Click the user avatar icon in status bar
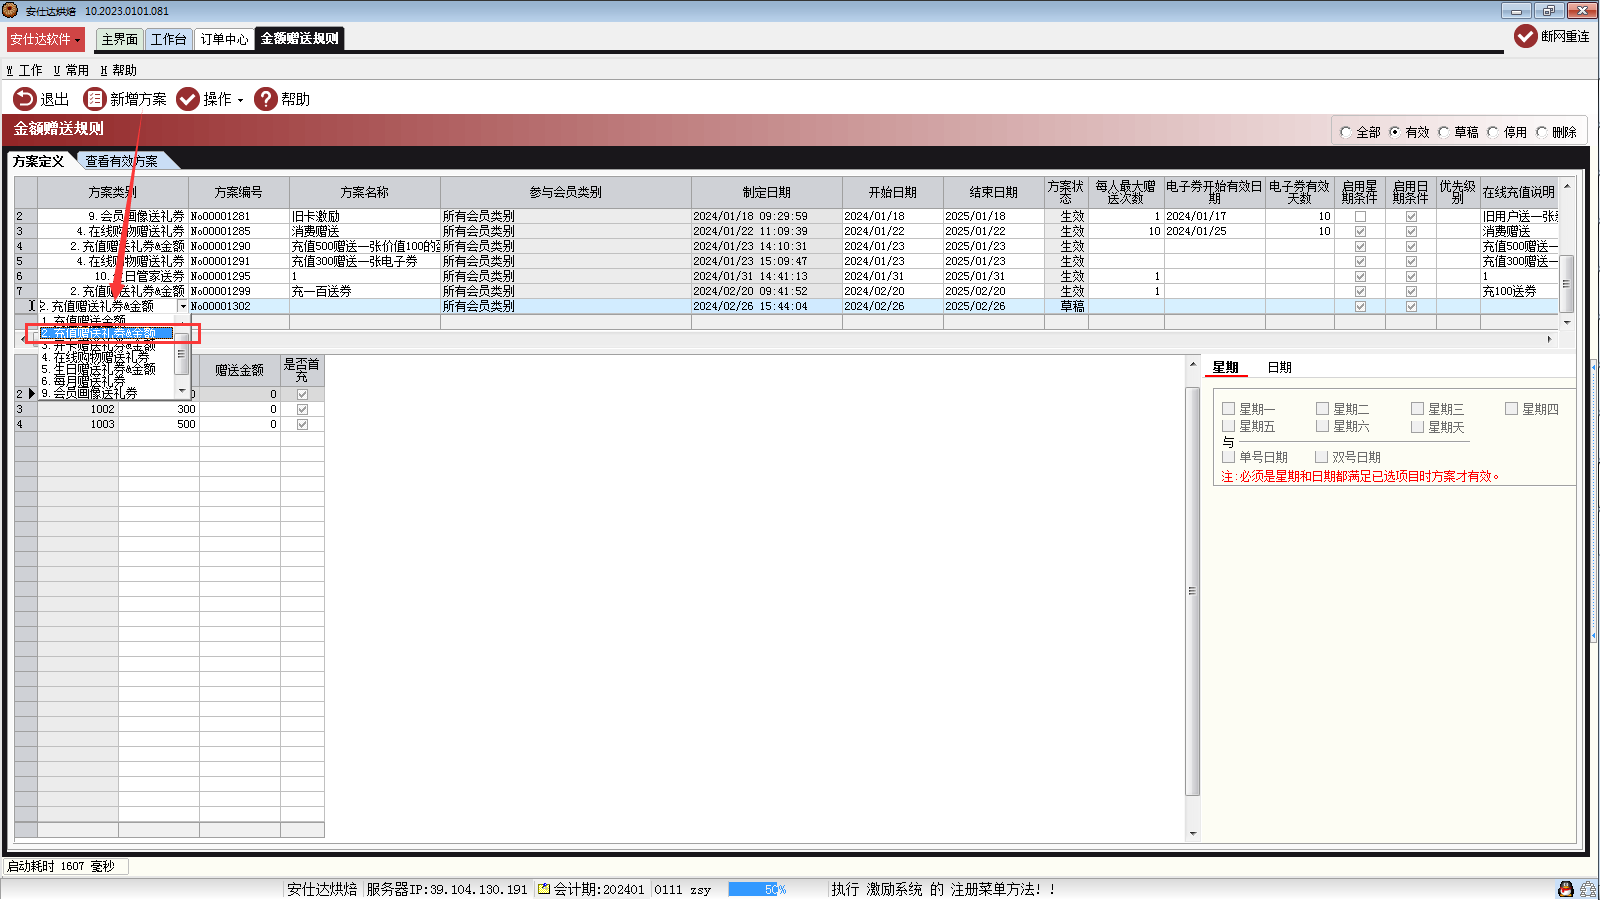1600x900 pixels. [1566, 889]
